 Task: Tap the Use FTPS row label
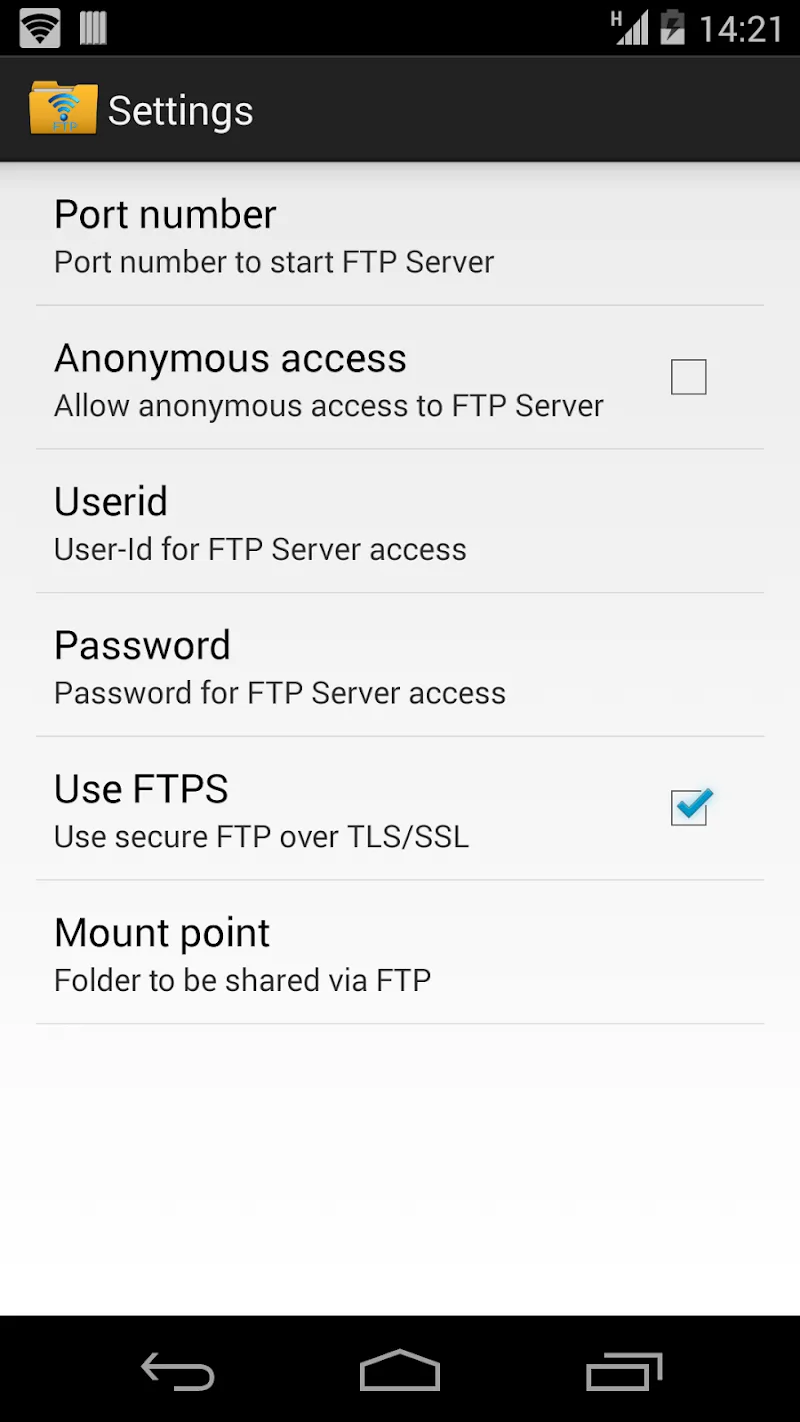[141, 789]
